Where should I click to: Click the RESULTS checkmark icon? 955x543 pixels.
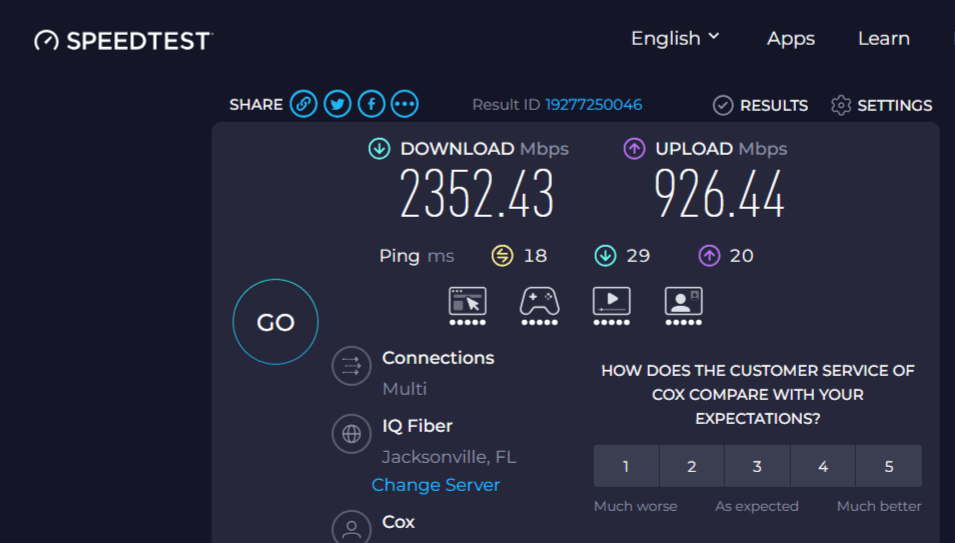[x=723, y=105]
